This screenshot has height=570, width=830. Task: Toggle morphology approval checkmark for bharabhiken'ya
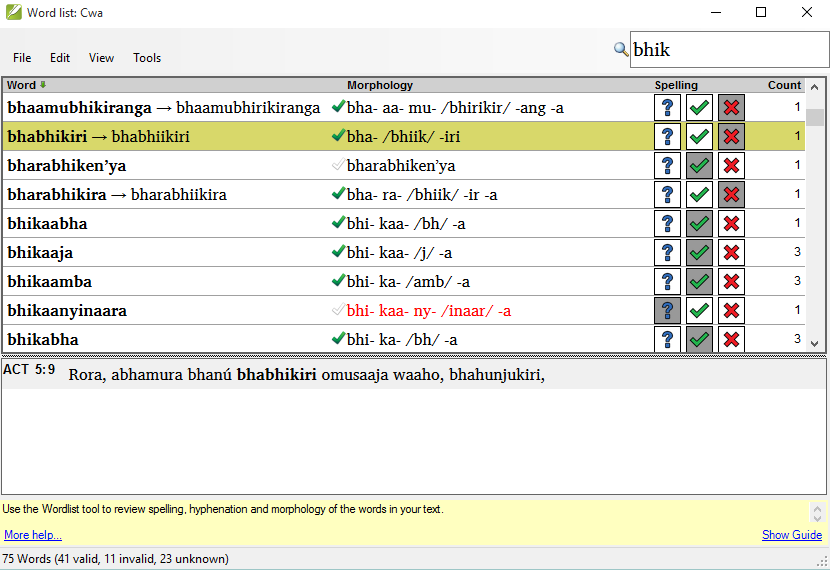338,165
